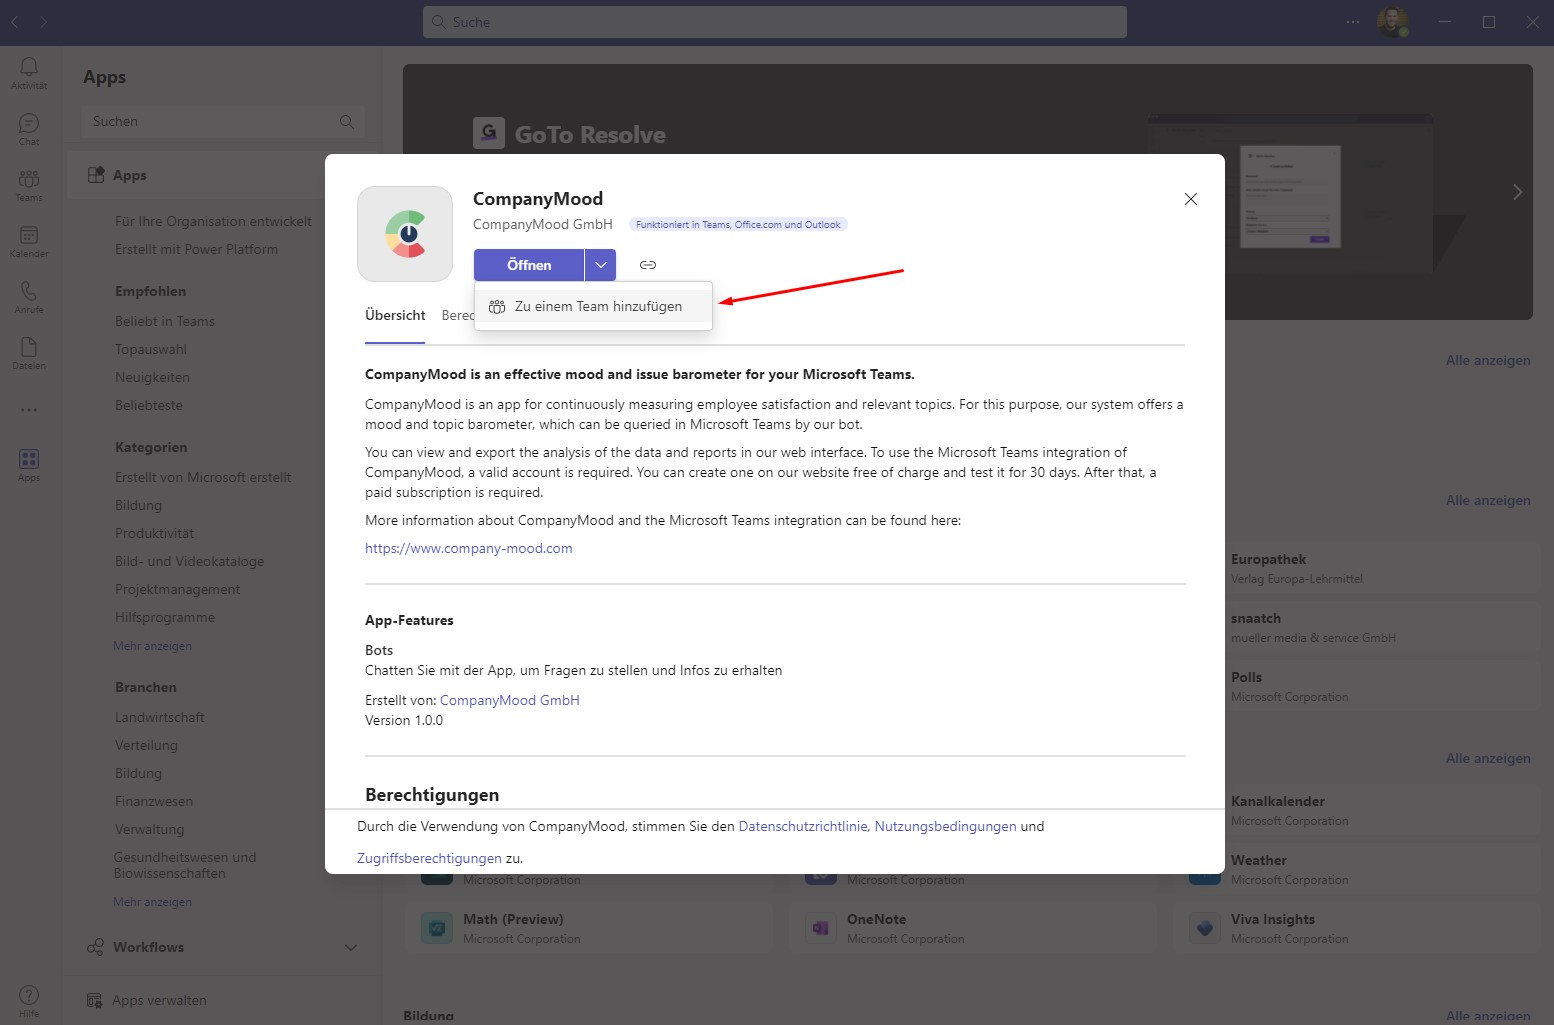
Task: Open the Zugriffsberechtigungen link
Action: point(429,858)
